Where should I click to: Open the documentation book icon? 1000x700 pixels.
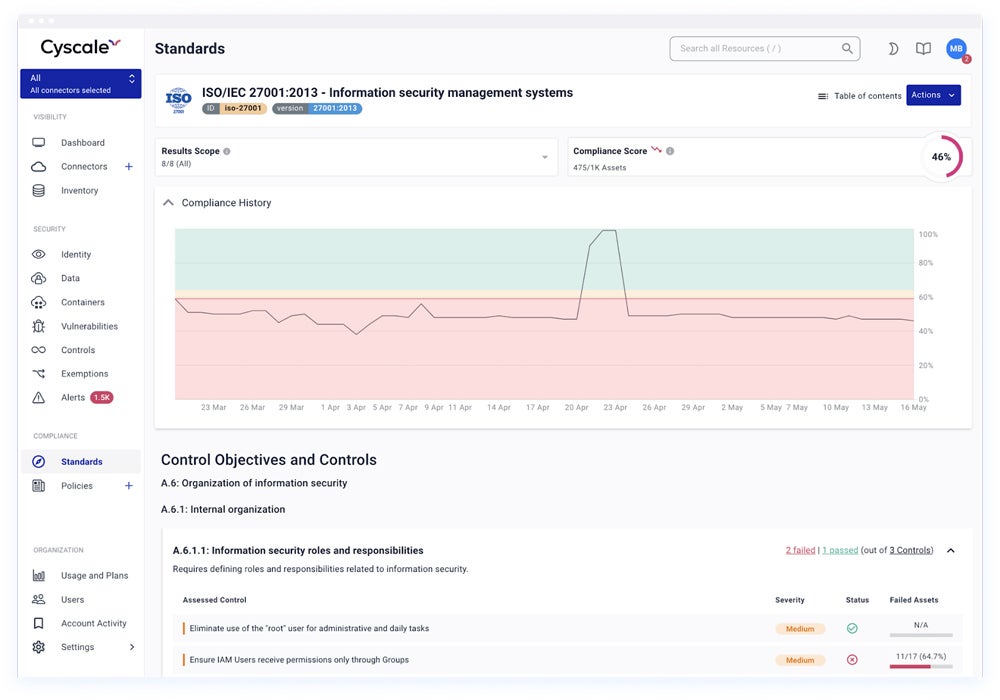tap(923, 49)
